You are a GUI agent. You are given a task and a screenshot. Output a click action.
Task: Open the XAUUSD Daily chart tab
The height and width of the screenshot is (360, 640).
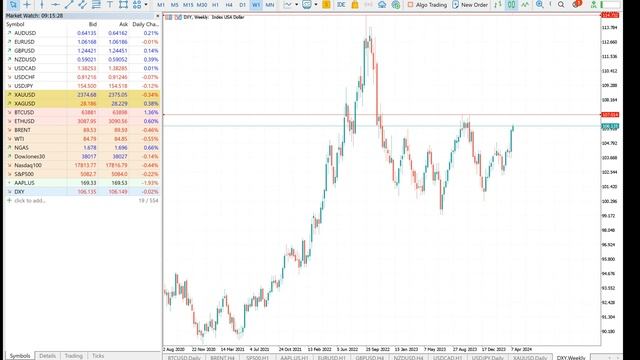pyautogui.click(x=530, y=358)
